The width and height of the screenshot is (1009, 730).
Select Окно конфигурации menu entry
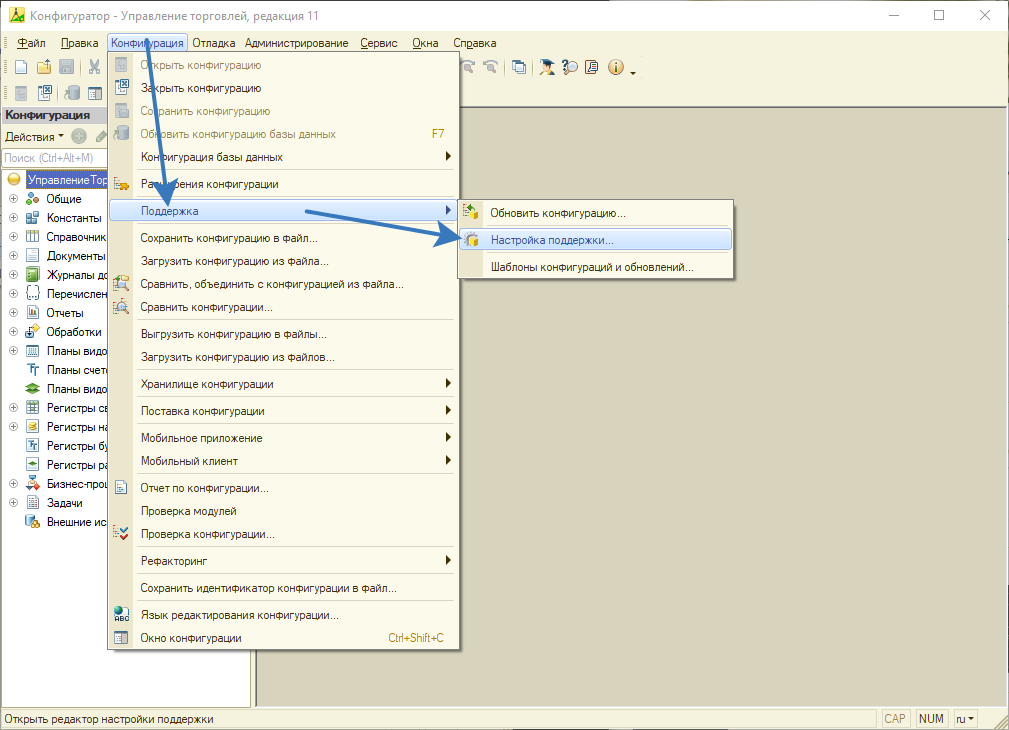190,638
